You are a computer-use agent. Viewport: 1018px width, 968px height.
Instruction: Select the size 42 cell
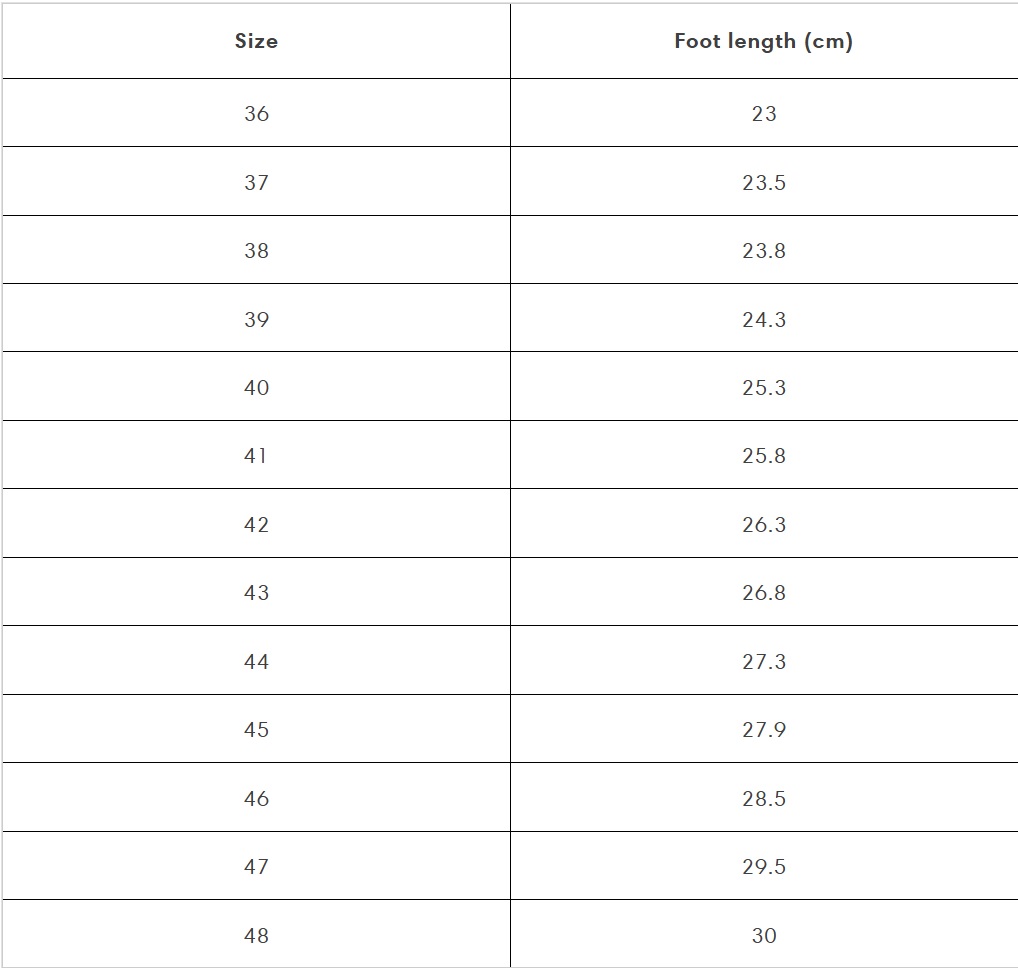click(x=256, y=524)
